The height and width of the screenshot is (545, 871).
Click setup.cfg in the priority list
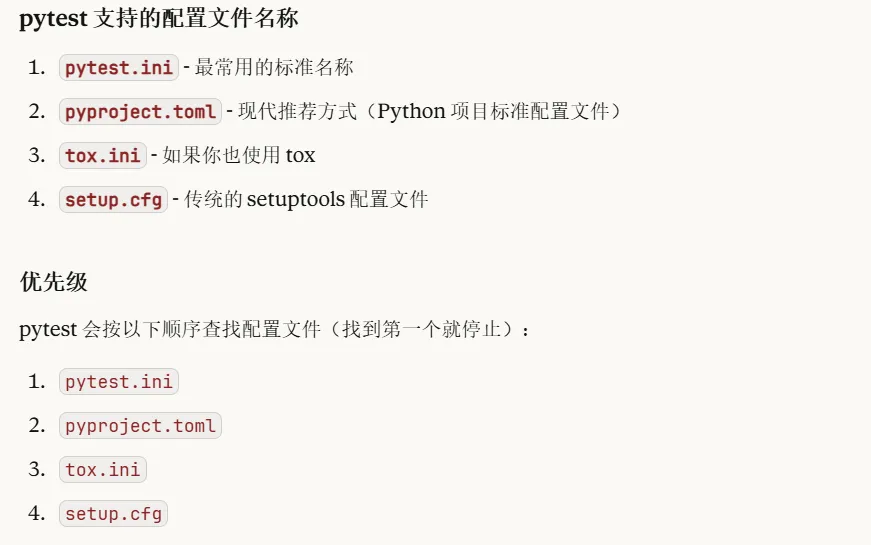click(113, 513)
